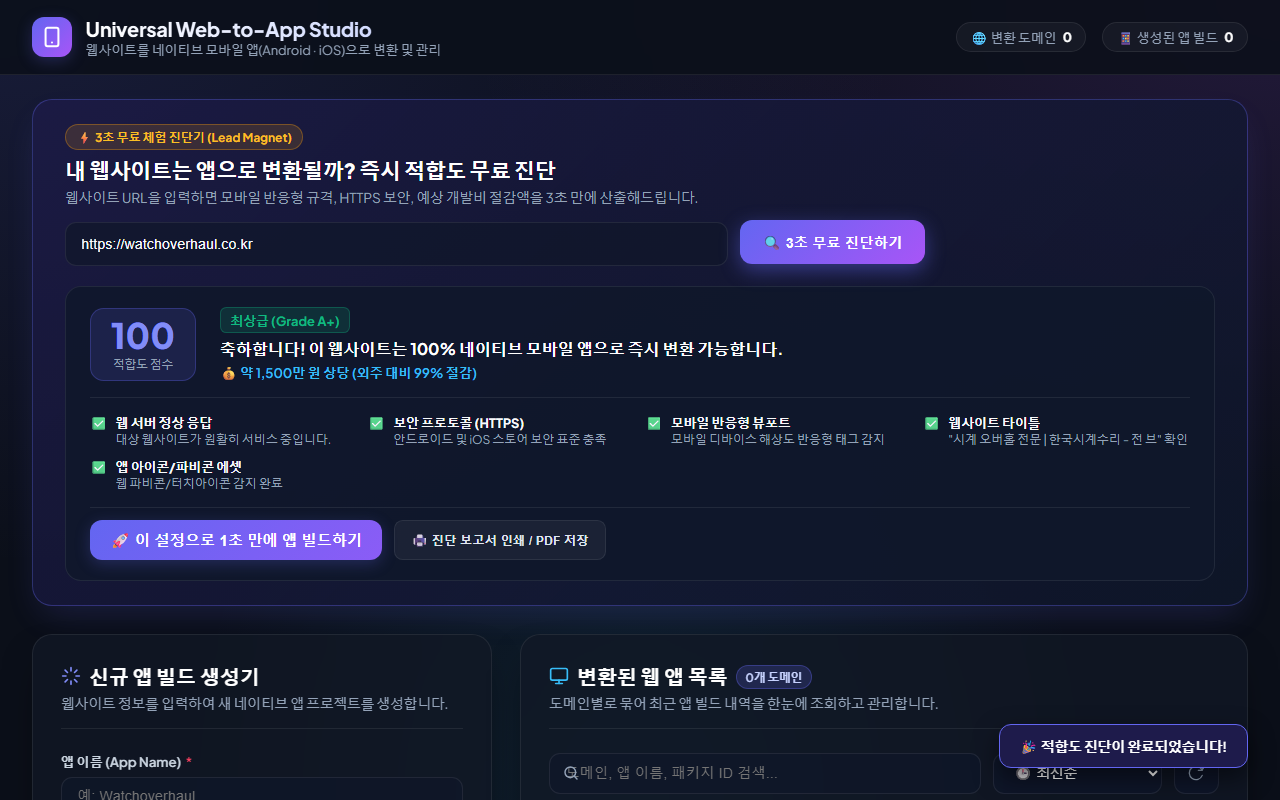The width and height of the screenshot is (1280, 800).
Task: Click the monitor icon beside 변환된 웹 앱 목록
Action: (559, 677)
